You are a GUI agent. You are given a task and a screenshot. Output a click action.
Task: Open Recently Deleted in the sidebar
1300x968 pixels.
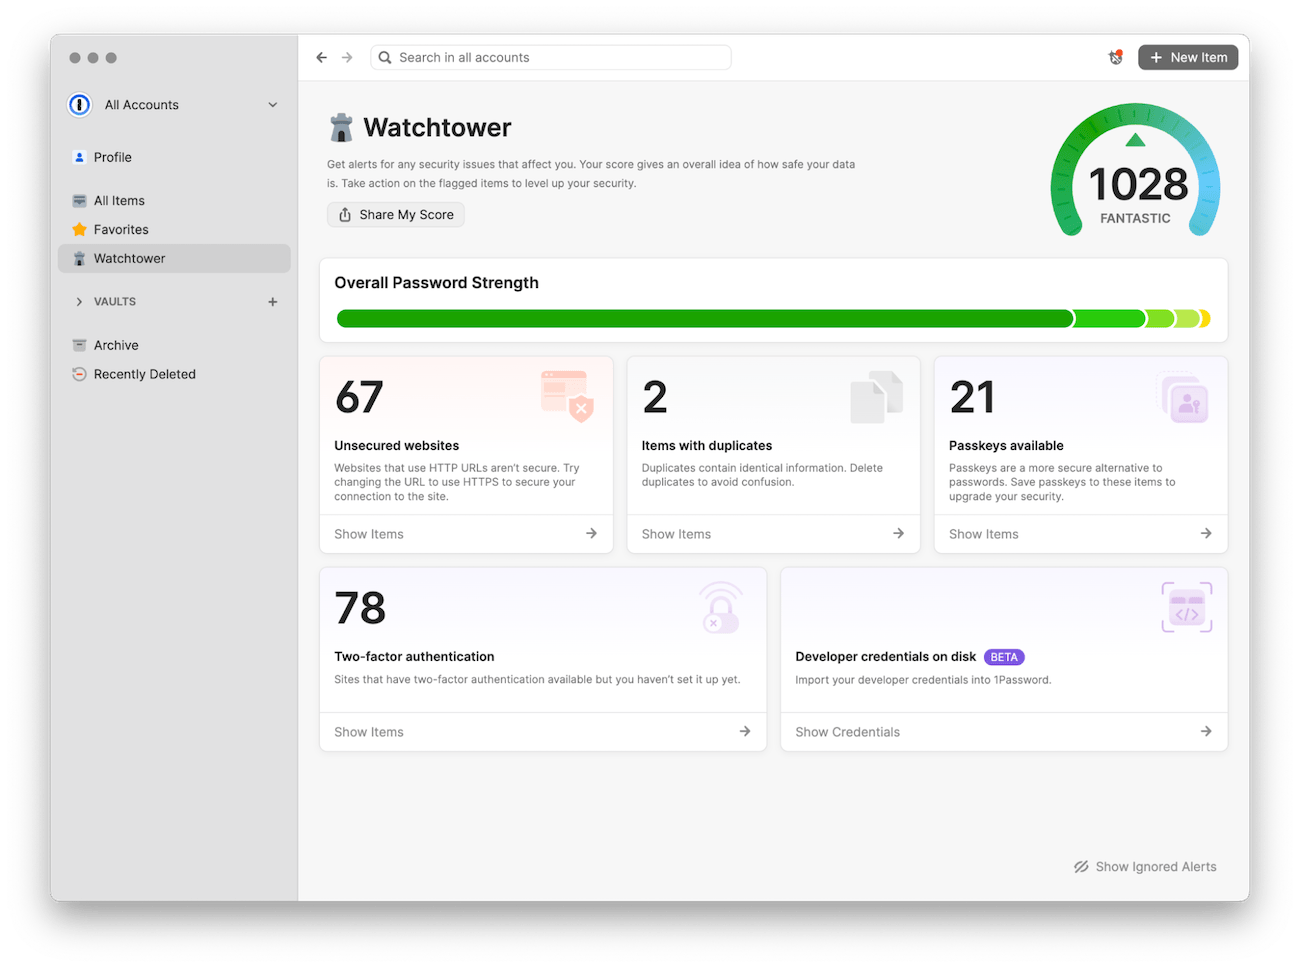(144, 373)
